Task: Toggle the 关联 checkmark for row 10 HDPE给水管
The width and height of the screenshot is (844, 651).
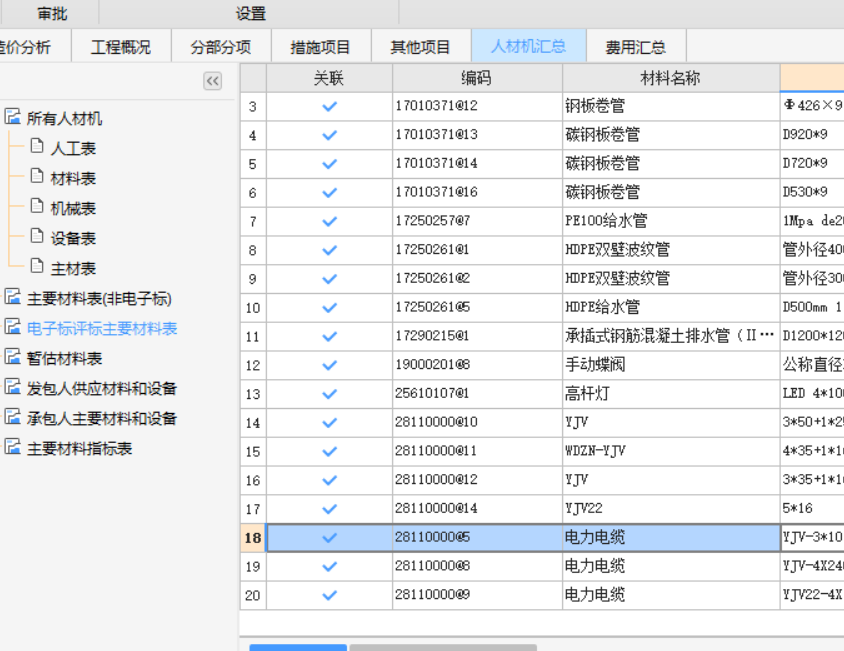Action: [x=329, y=307]
